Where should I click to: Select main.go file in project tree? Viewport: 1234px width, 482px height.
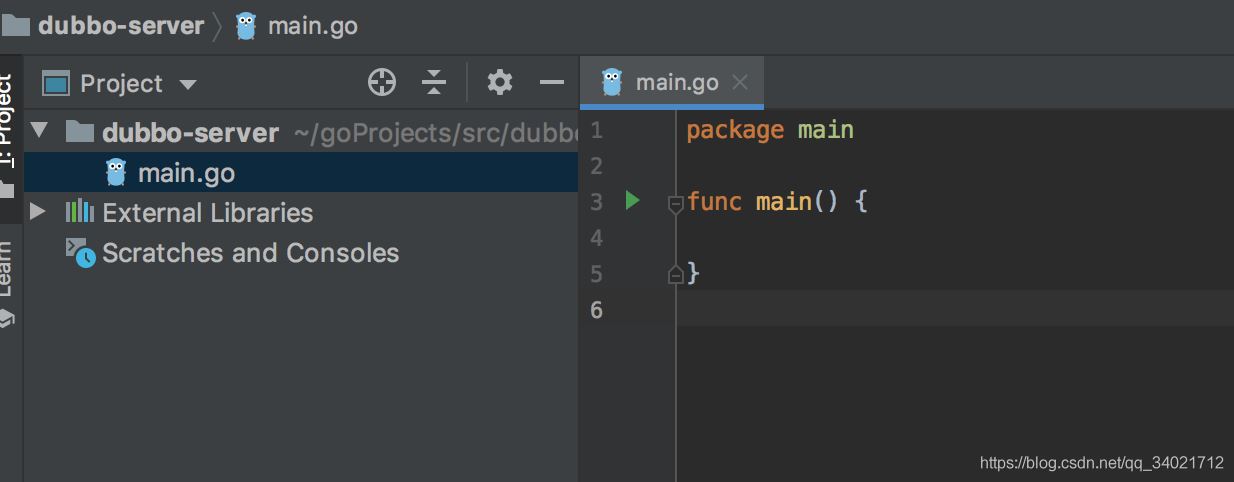pyautogui.click(x=186, y=173)
